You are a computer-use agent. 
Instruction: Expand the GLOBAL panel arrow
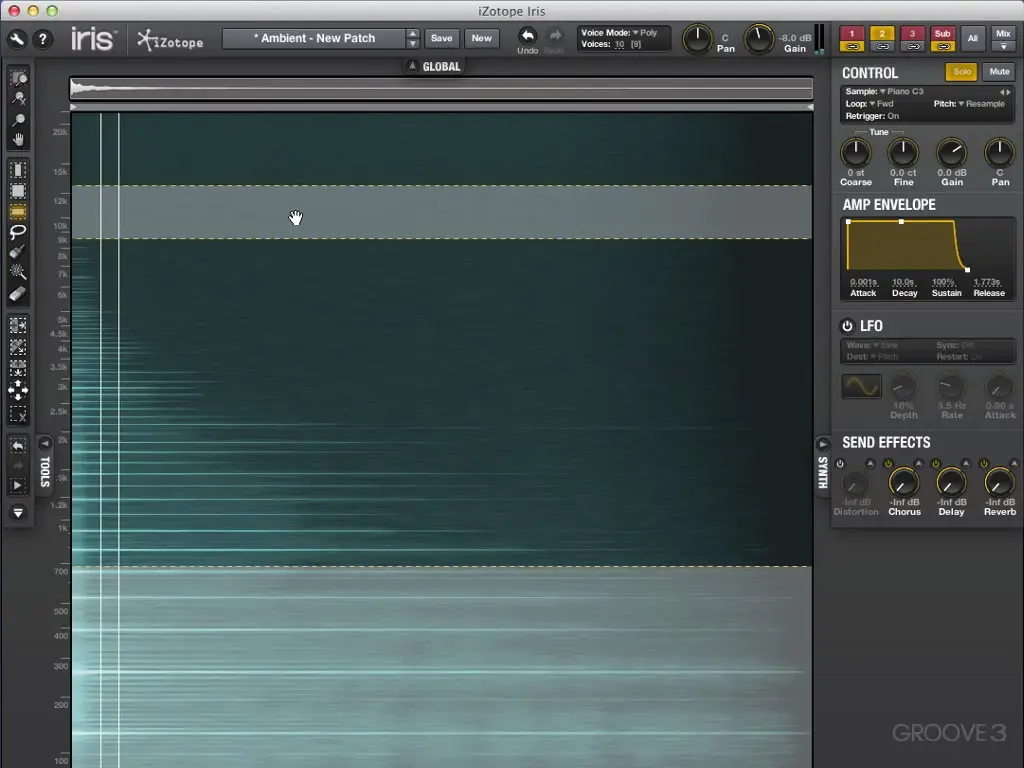point(413,66)
